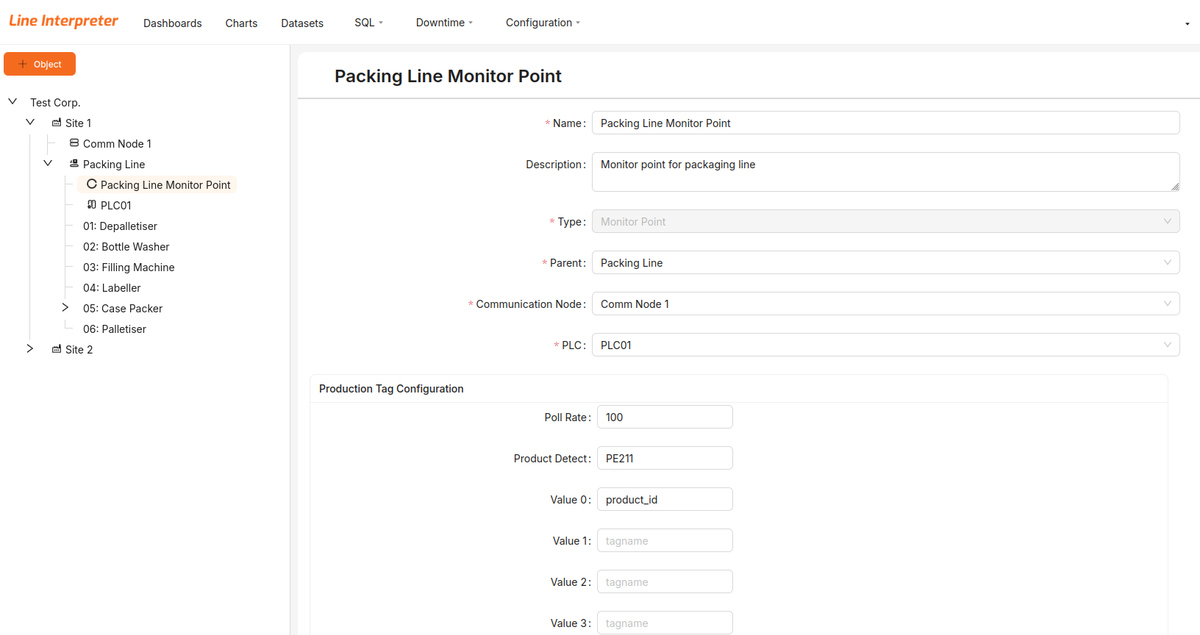The height and width of the screenshot is (635, 1200).
Task: Open the PLC dropdown showing PLC01
Action: (884, 344)
